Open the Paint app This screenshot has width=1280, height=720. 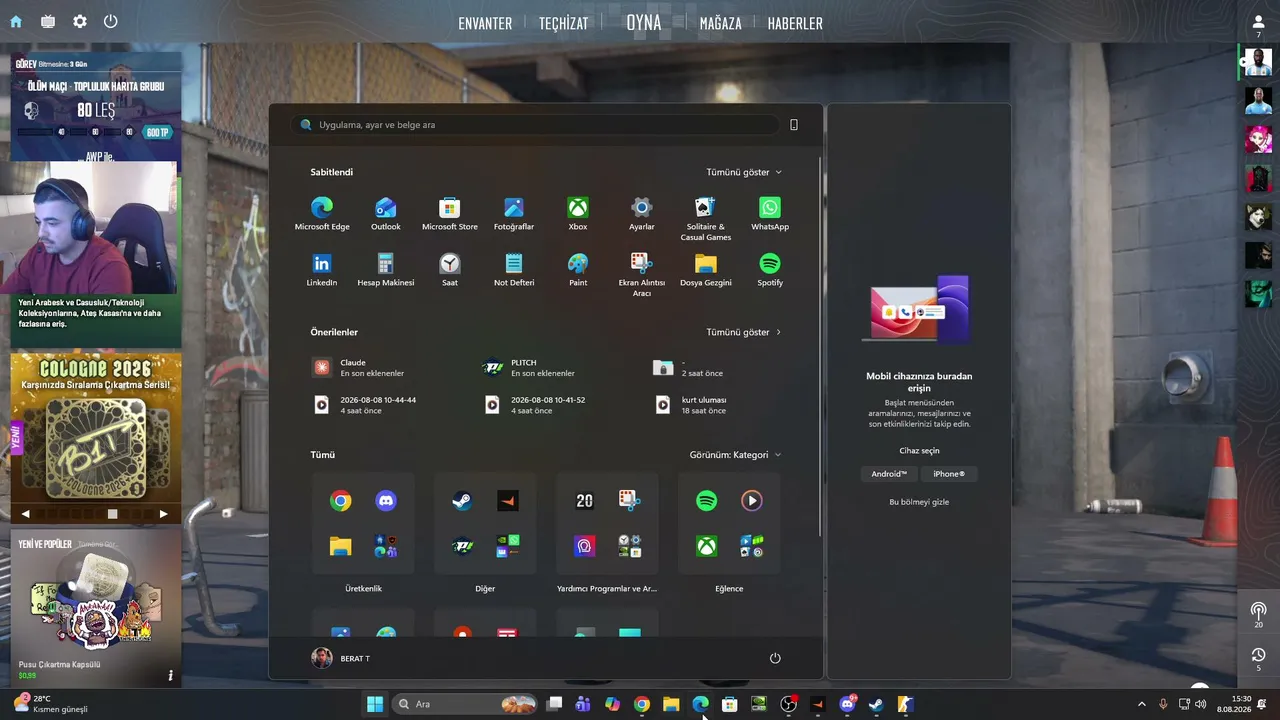[578, 270]
